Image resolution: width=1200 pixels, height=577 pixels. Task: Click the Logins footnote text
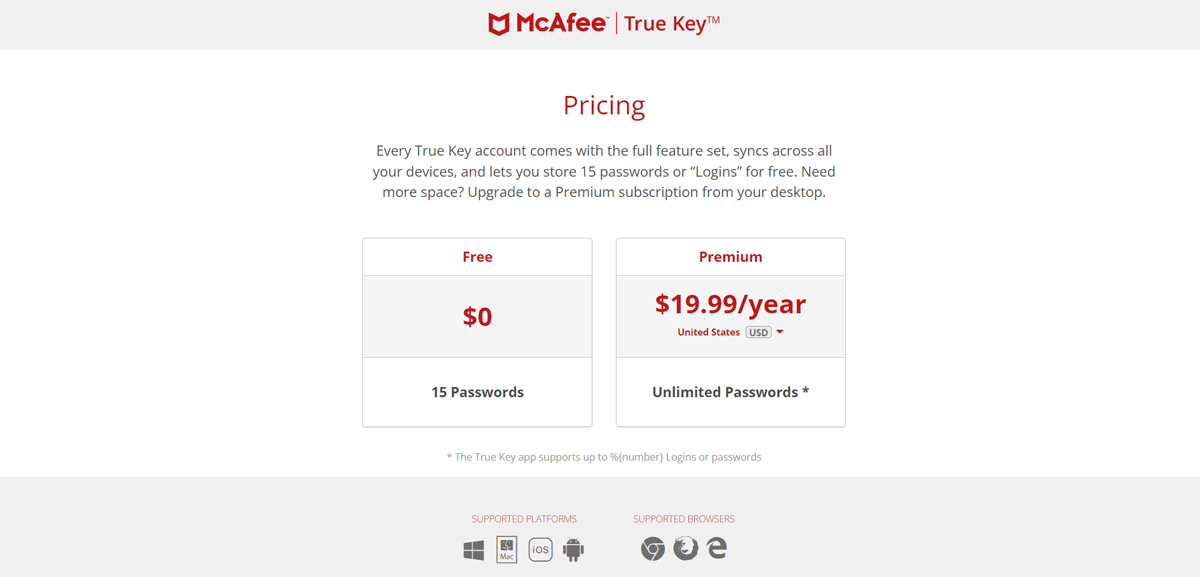tap(604, 456)
